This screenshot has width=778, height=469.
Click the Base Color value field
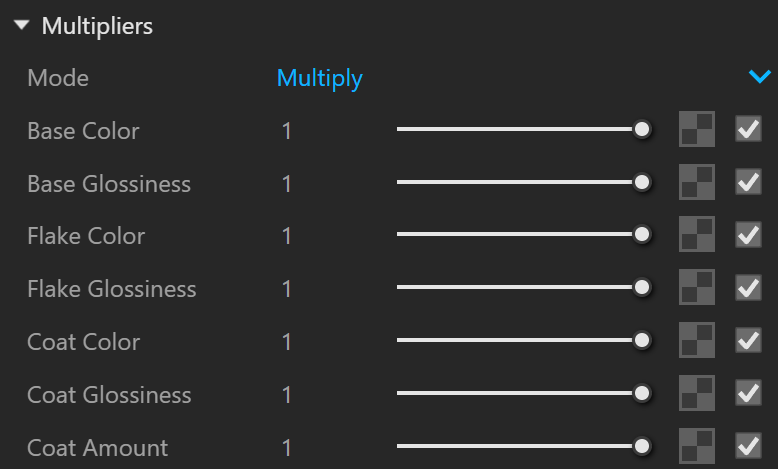[286, 131]
